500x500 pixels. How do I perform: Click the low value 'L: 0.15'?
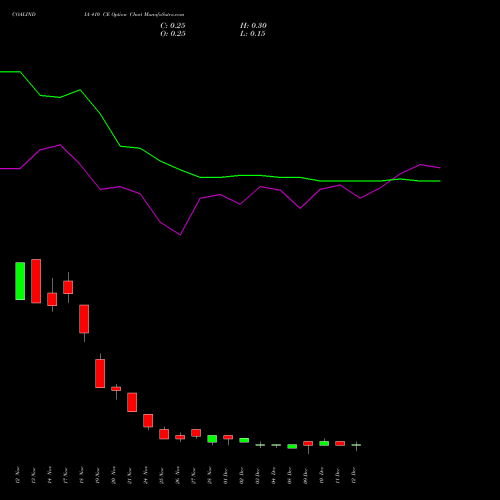253,34
